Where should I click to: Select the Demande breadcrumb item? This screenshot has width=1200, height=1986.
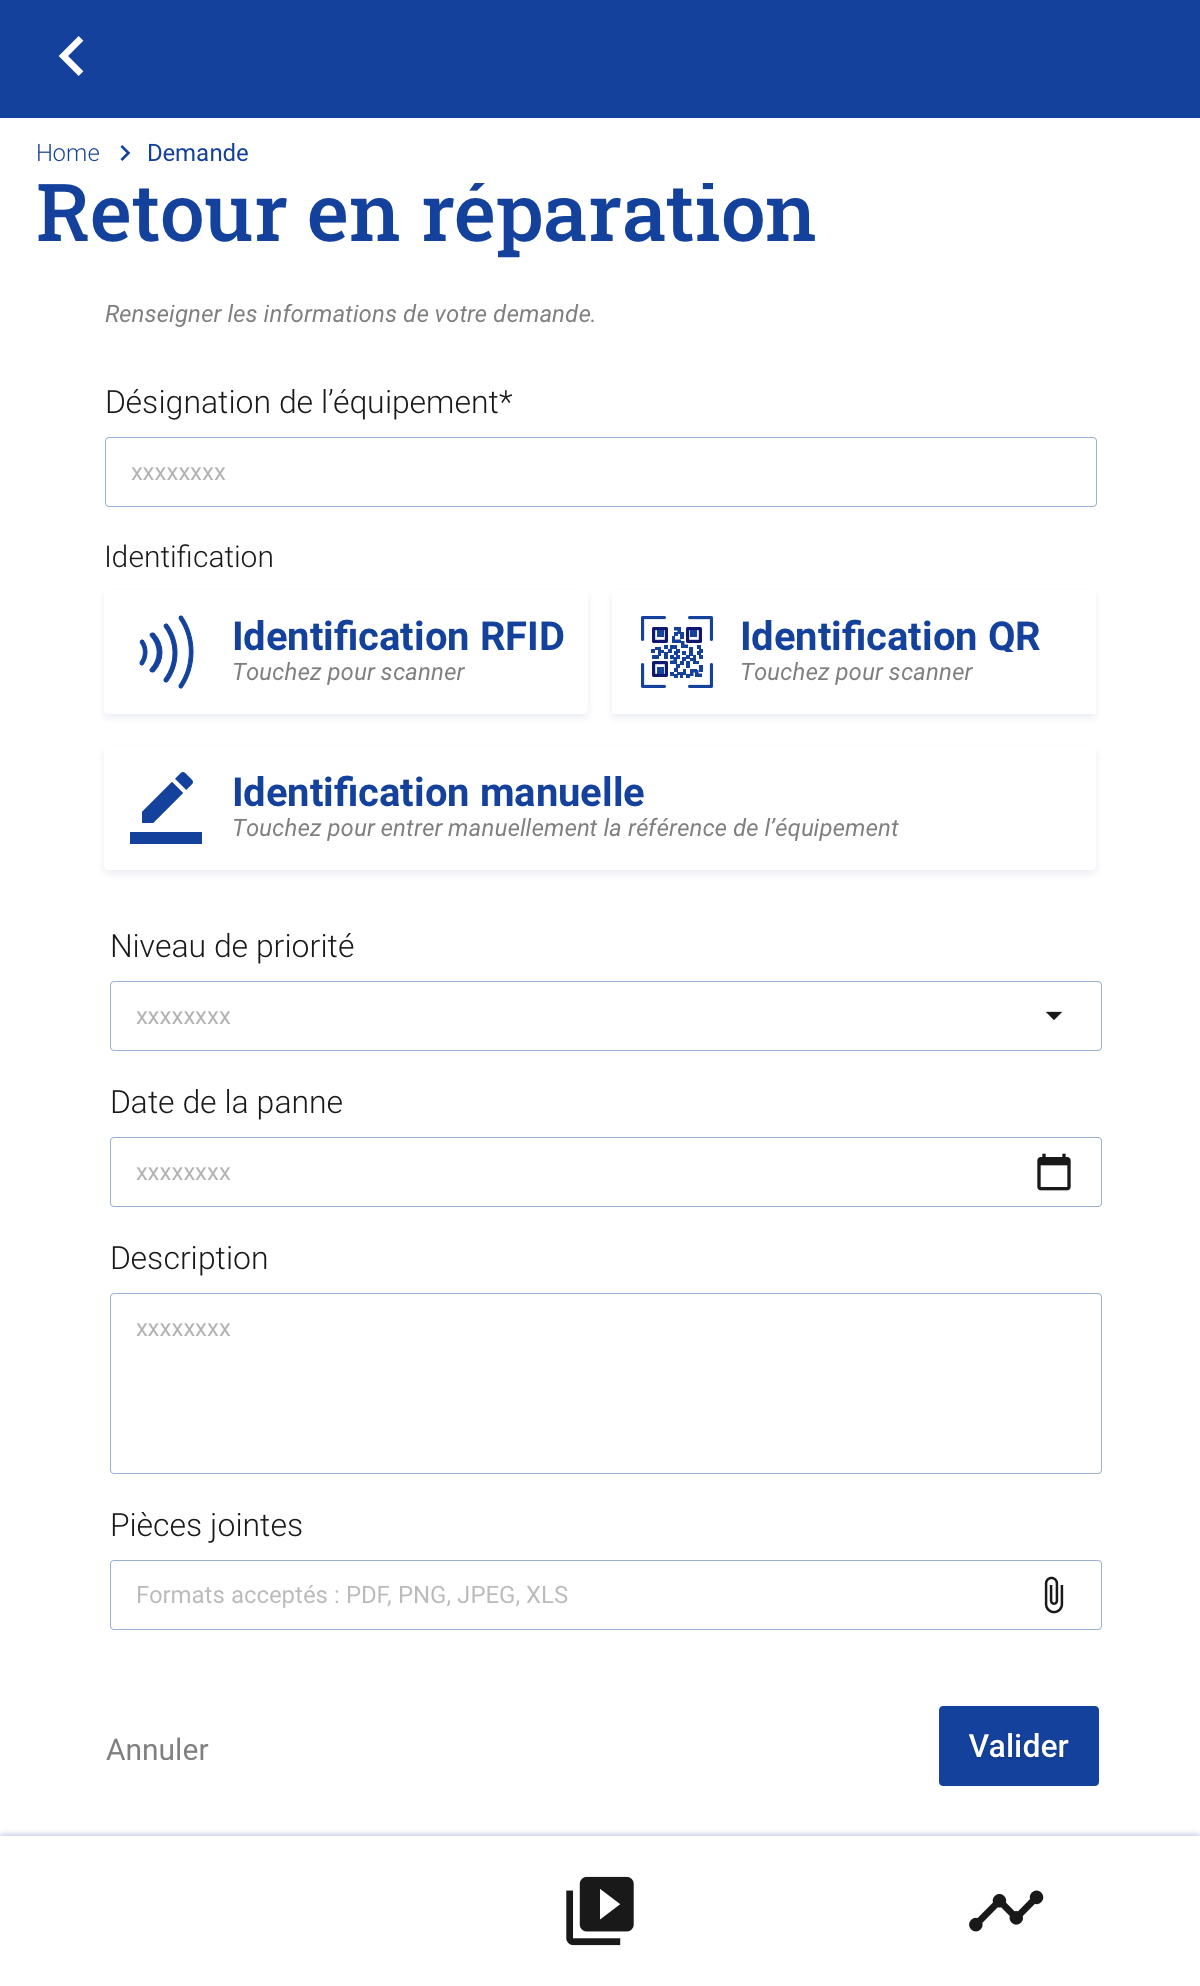(x=197, y=153)
